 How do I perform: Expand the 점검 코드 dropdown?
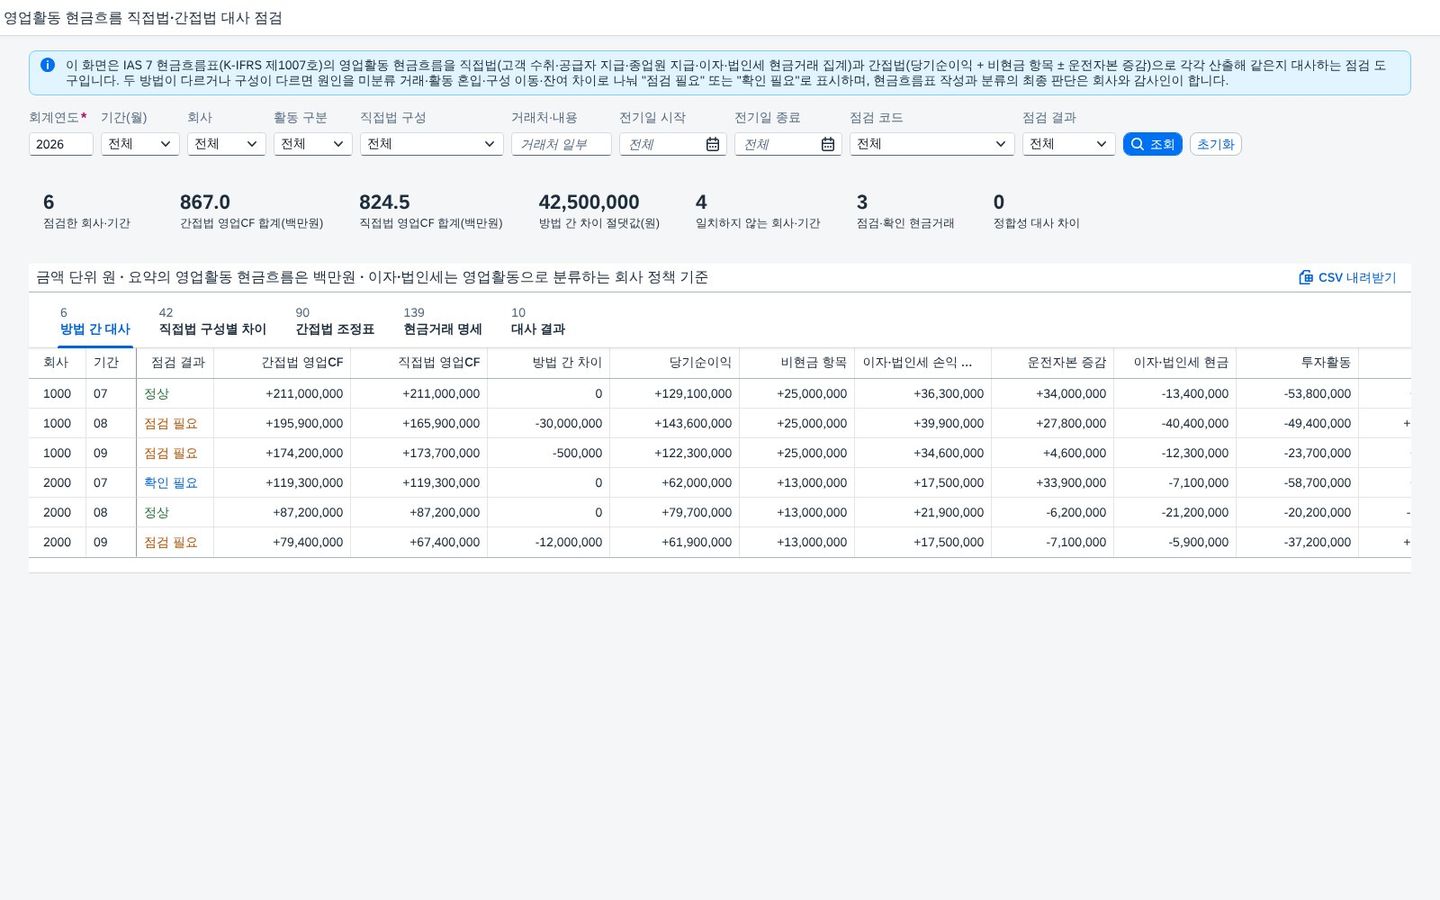coord(931,144)
